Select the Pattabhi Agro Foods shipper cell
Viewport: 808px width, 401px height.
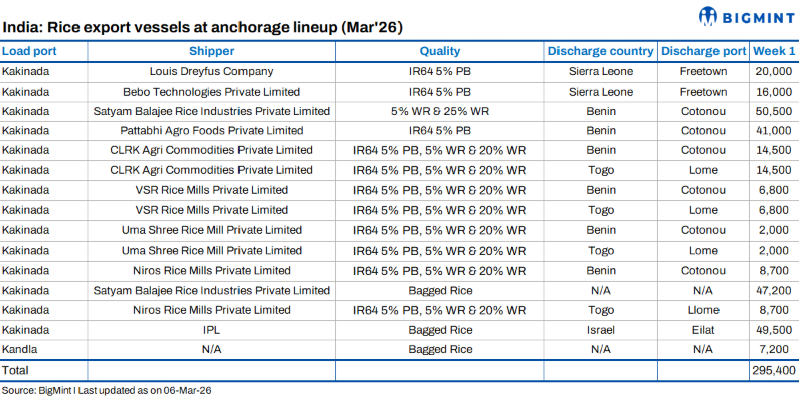click(211, 130)
